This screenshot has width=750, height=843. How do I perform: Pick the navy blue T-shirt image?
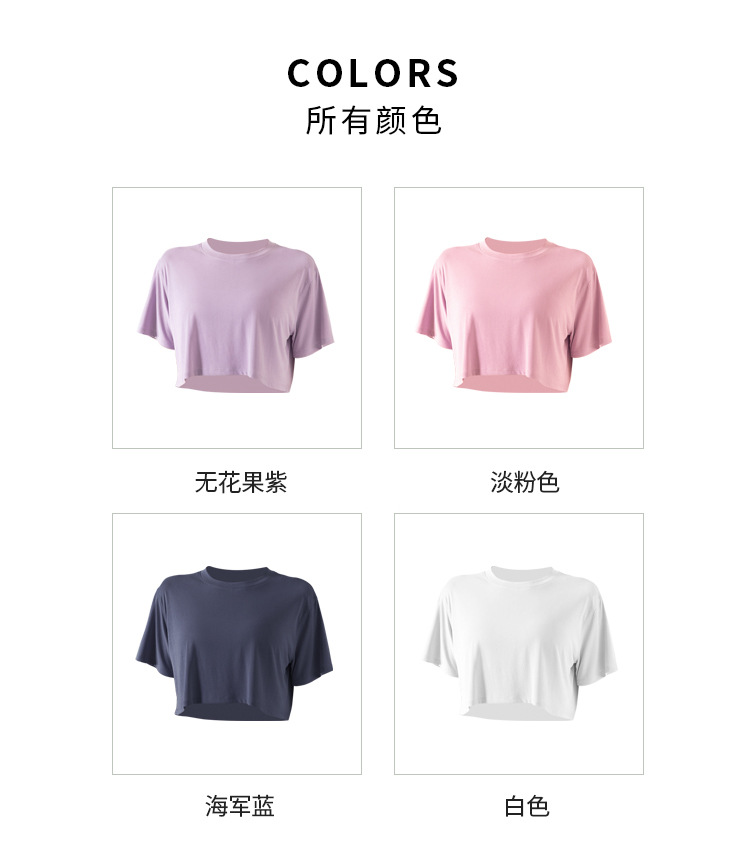coord(237,644)
